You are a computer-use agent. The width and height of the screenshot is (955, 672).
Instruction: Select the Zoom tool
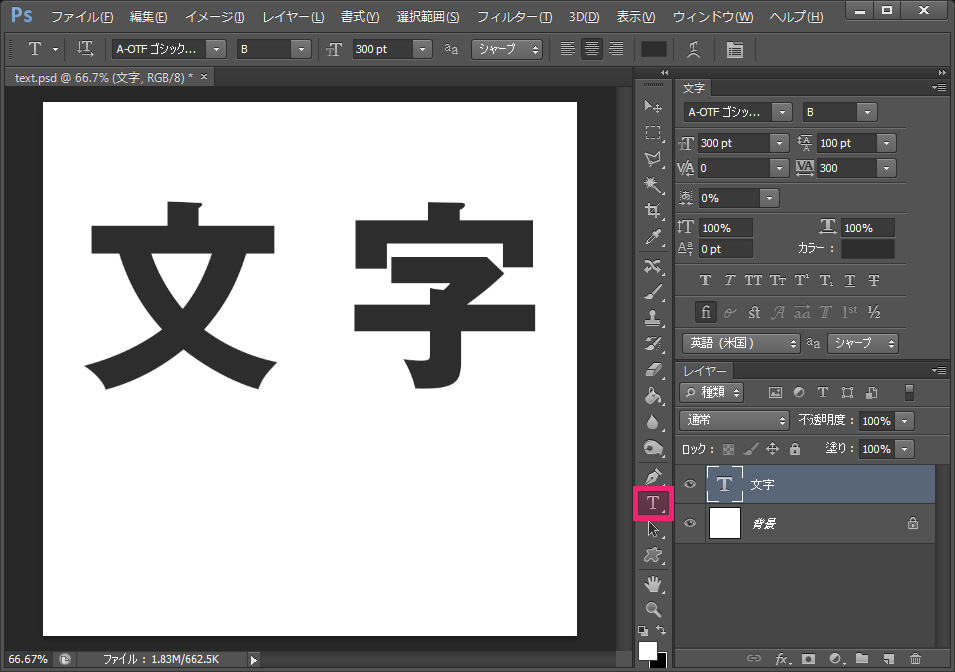click(653, 609)
